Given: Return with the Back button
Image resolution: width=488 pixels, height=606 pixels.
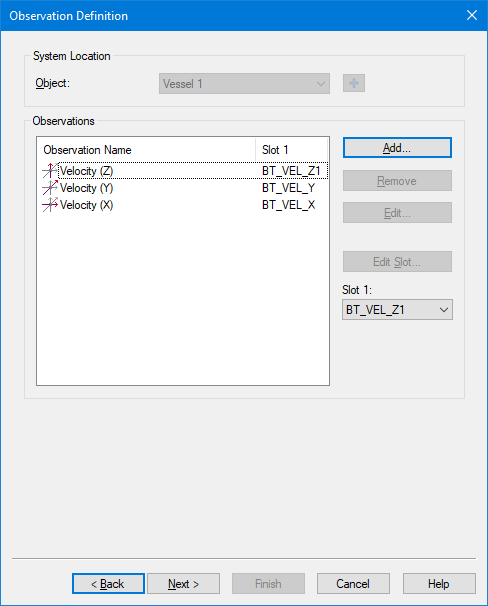Looking at the screenshot, I should point(108,584).
